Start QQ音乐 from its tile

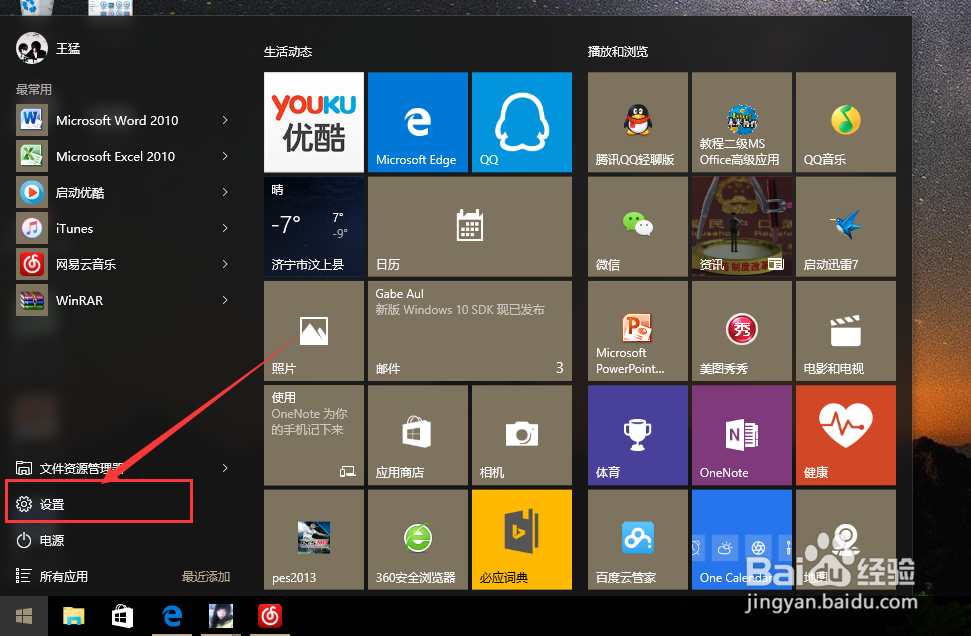[x=845, y=122]
